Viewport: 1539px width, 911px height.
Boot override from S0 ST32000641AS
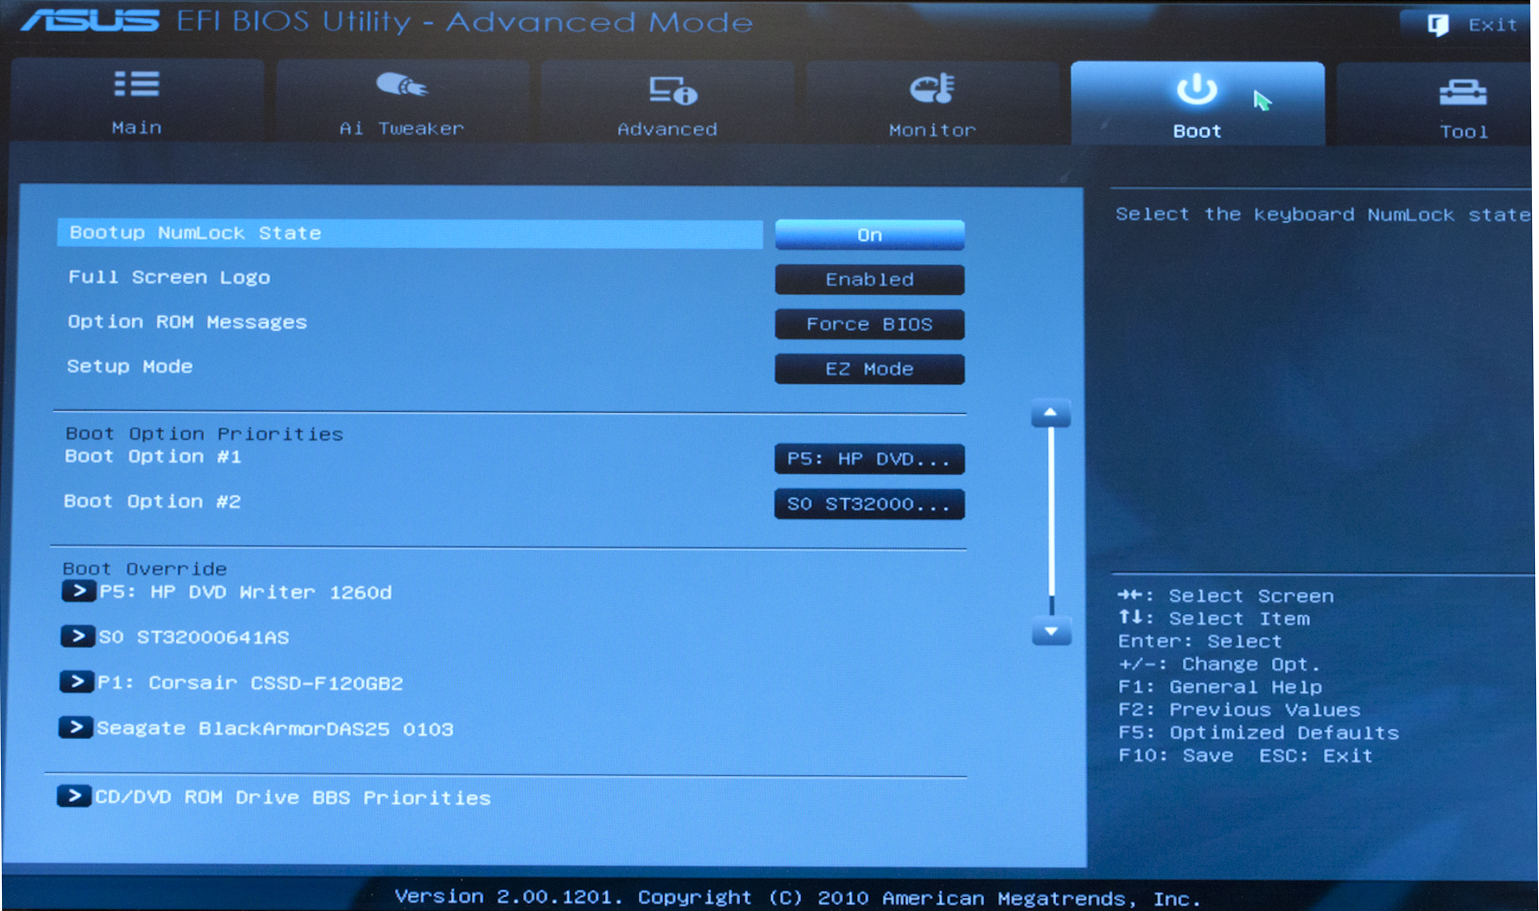(x=194, y=637)
